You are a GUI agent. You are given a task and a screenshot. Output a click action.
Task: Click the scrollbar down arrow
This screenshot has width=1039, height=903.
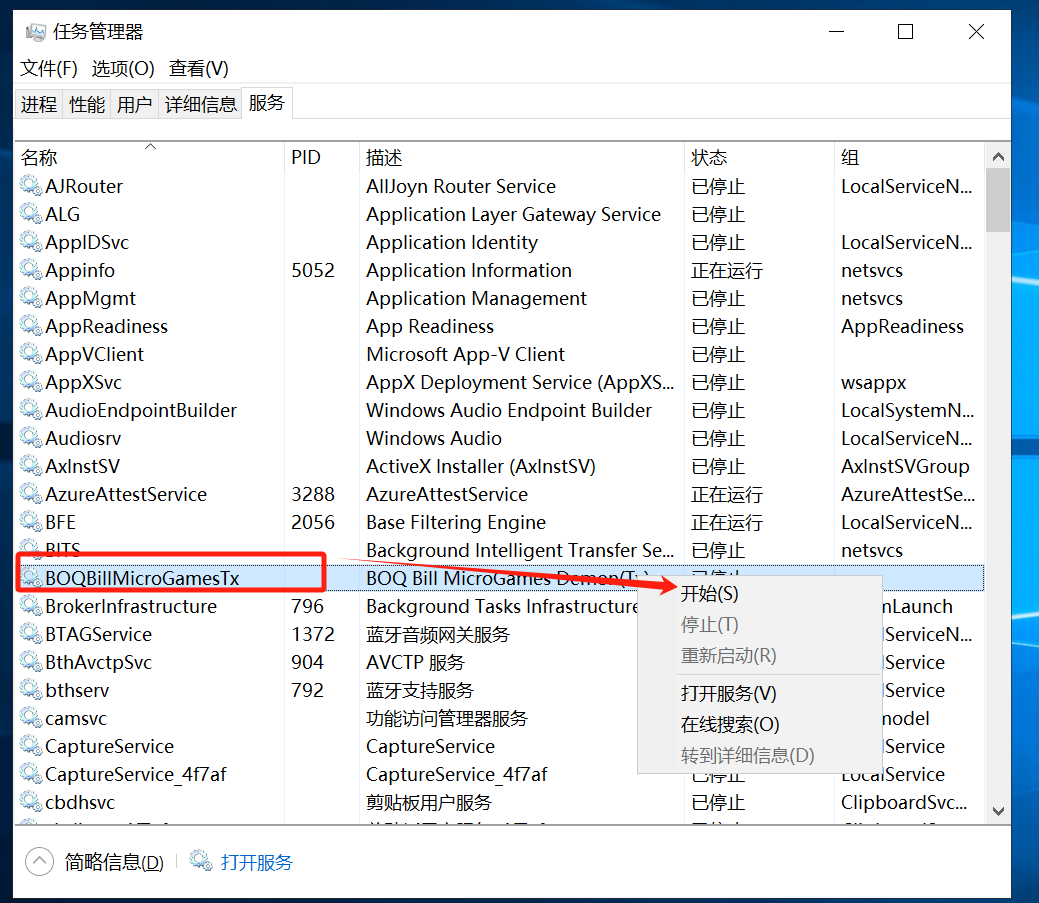997,810
